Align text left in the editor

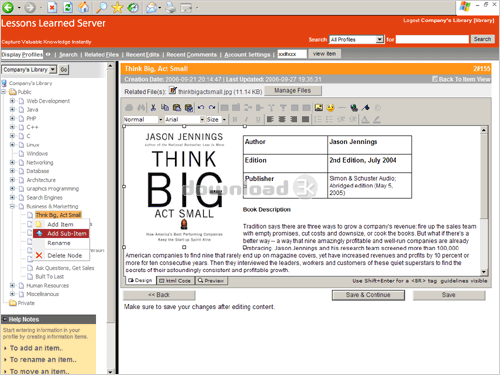(x=270, y=119)
